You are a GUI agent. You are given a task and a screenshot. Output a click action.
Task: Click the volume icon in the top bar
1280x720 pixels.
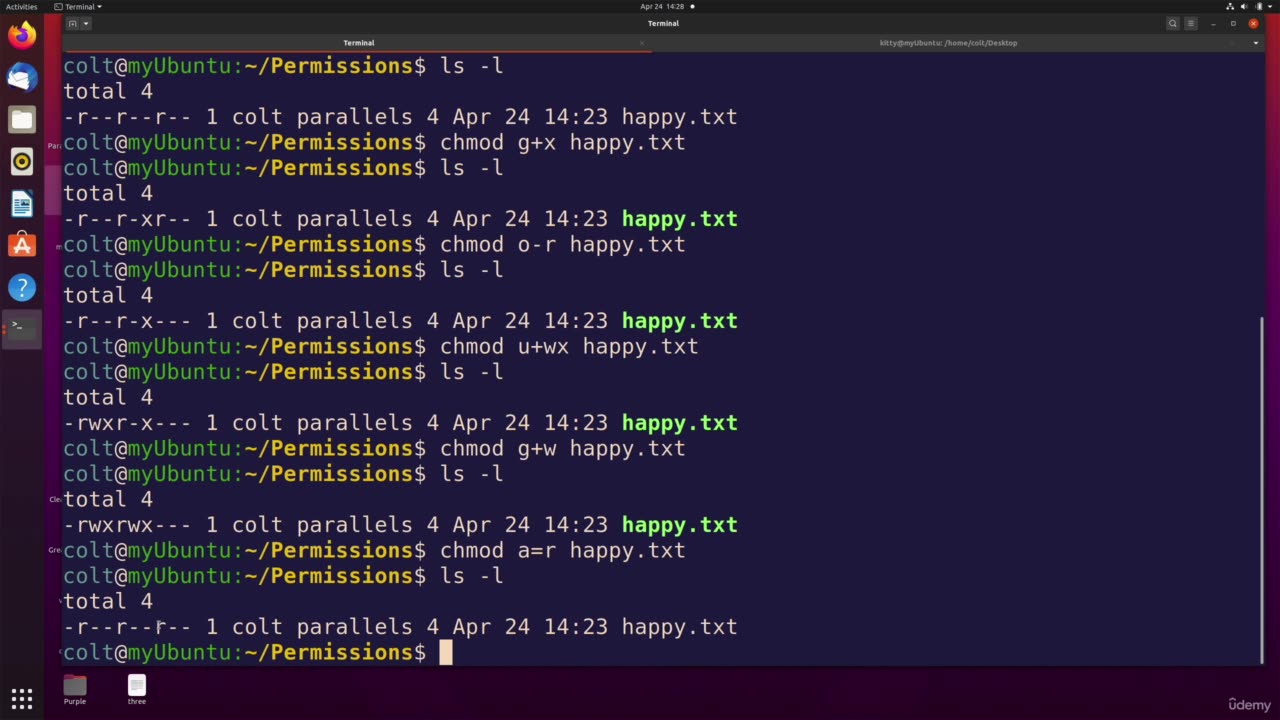click(x=1244, y=6)
